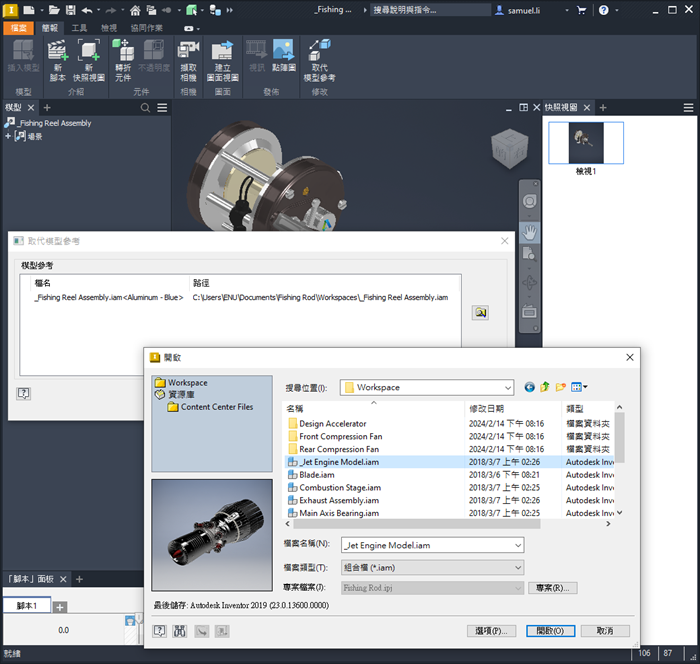Click the Open (開啟) button

pos(550,631)
